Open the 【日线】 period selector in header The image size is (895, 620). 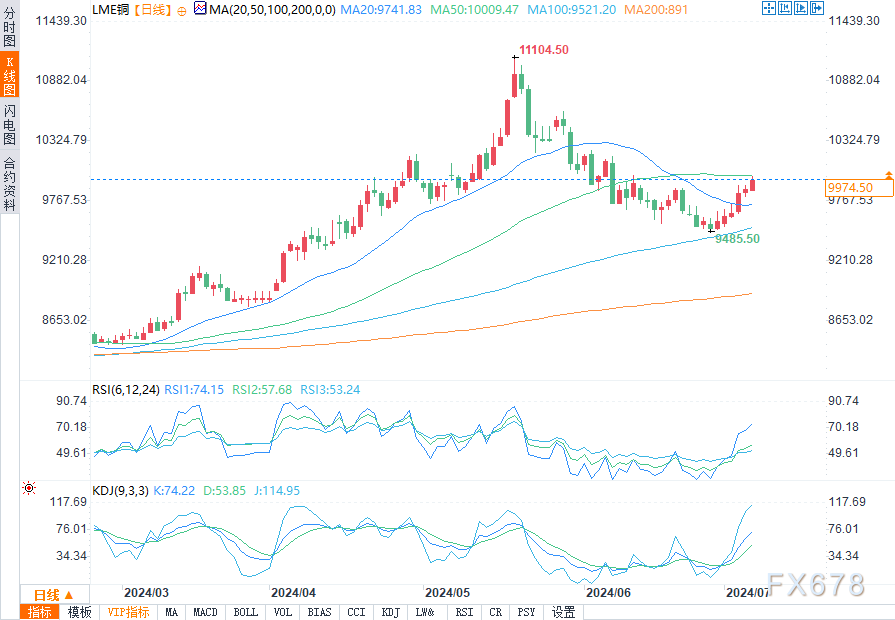pyautogui.click(x=153, y=9)
